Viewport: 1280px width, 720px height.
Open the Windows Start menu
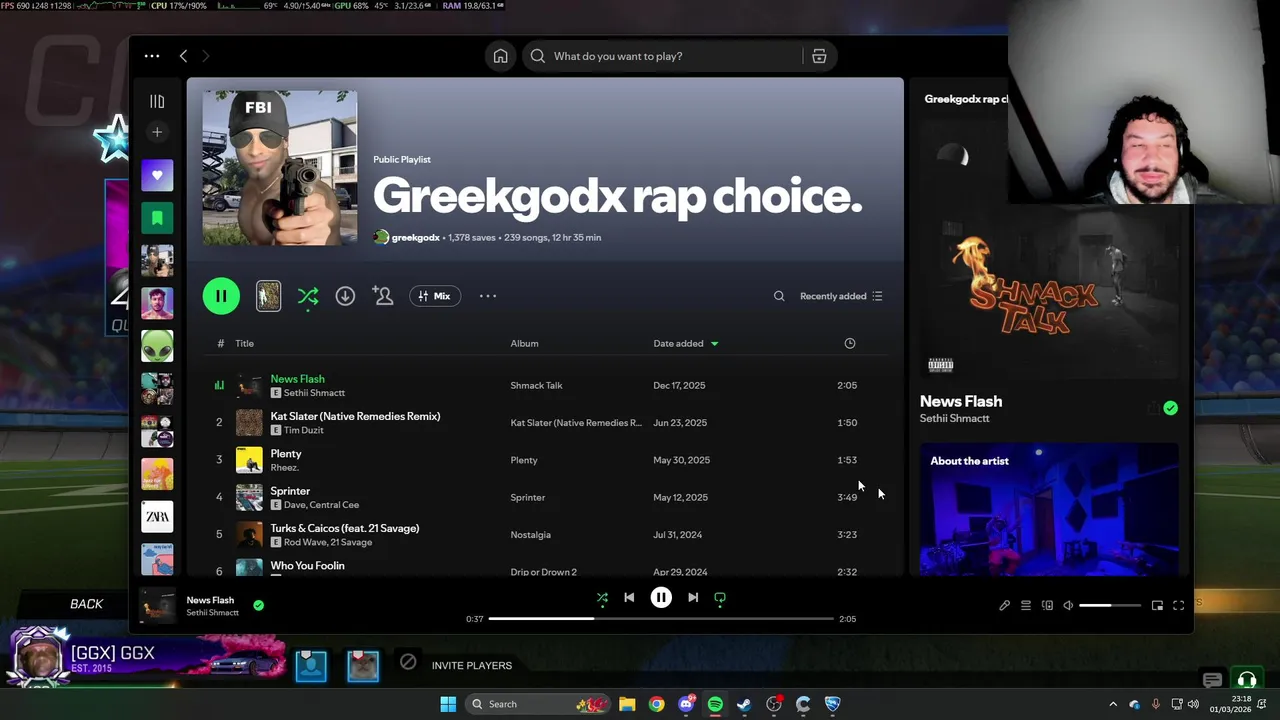(448, 704)
